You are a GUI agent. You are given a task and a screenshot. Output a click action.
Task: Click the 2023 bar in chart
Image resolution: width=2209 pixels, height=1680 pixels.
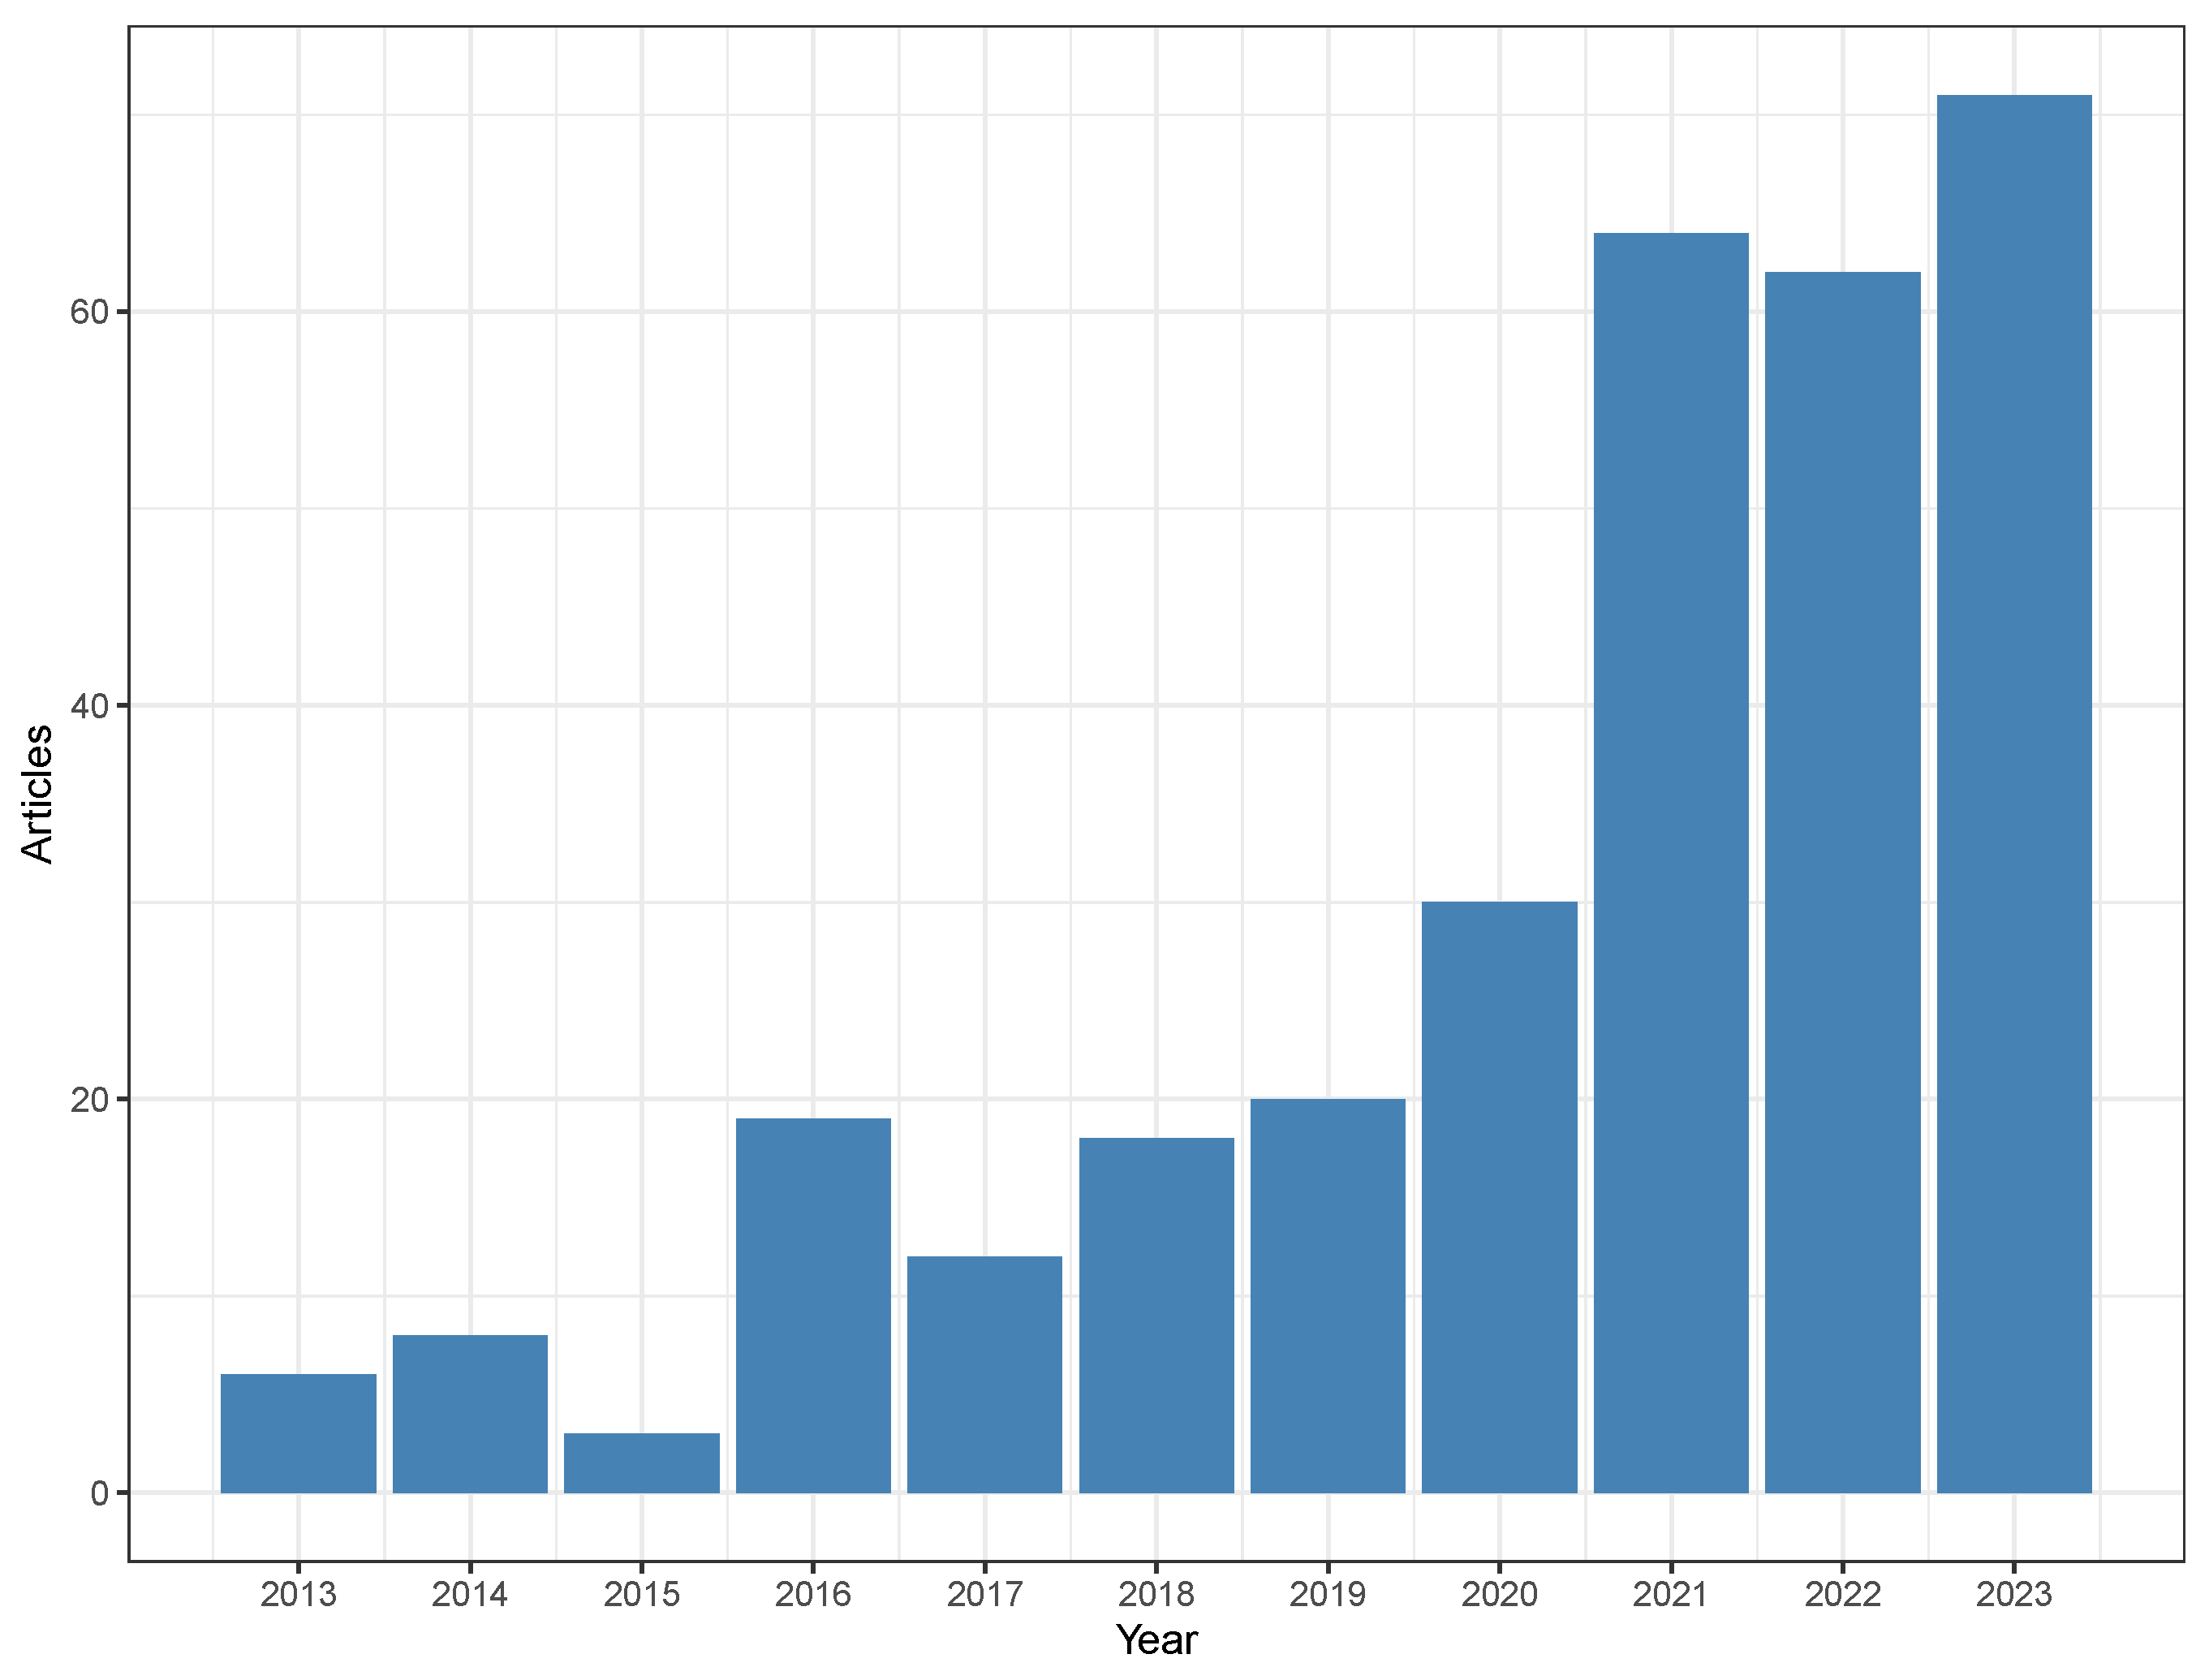[x=2013, y=795]
